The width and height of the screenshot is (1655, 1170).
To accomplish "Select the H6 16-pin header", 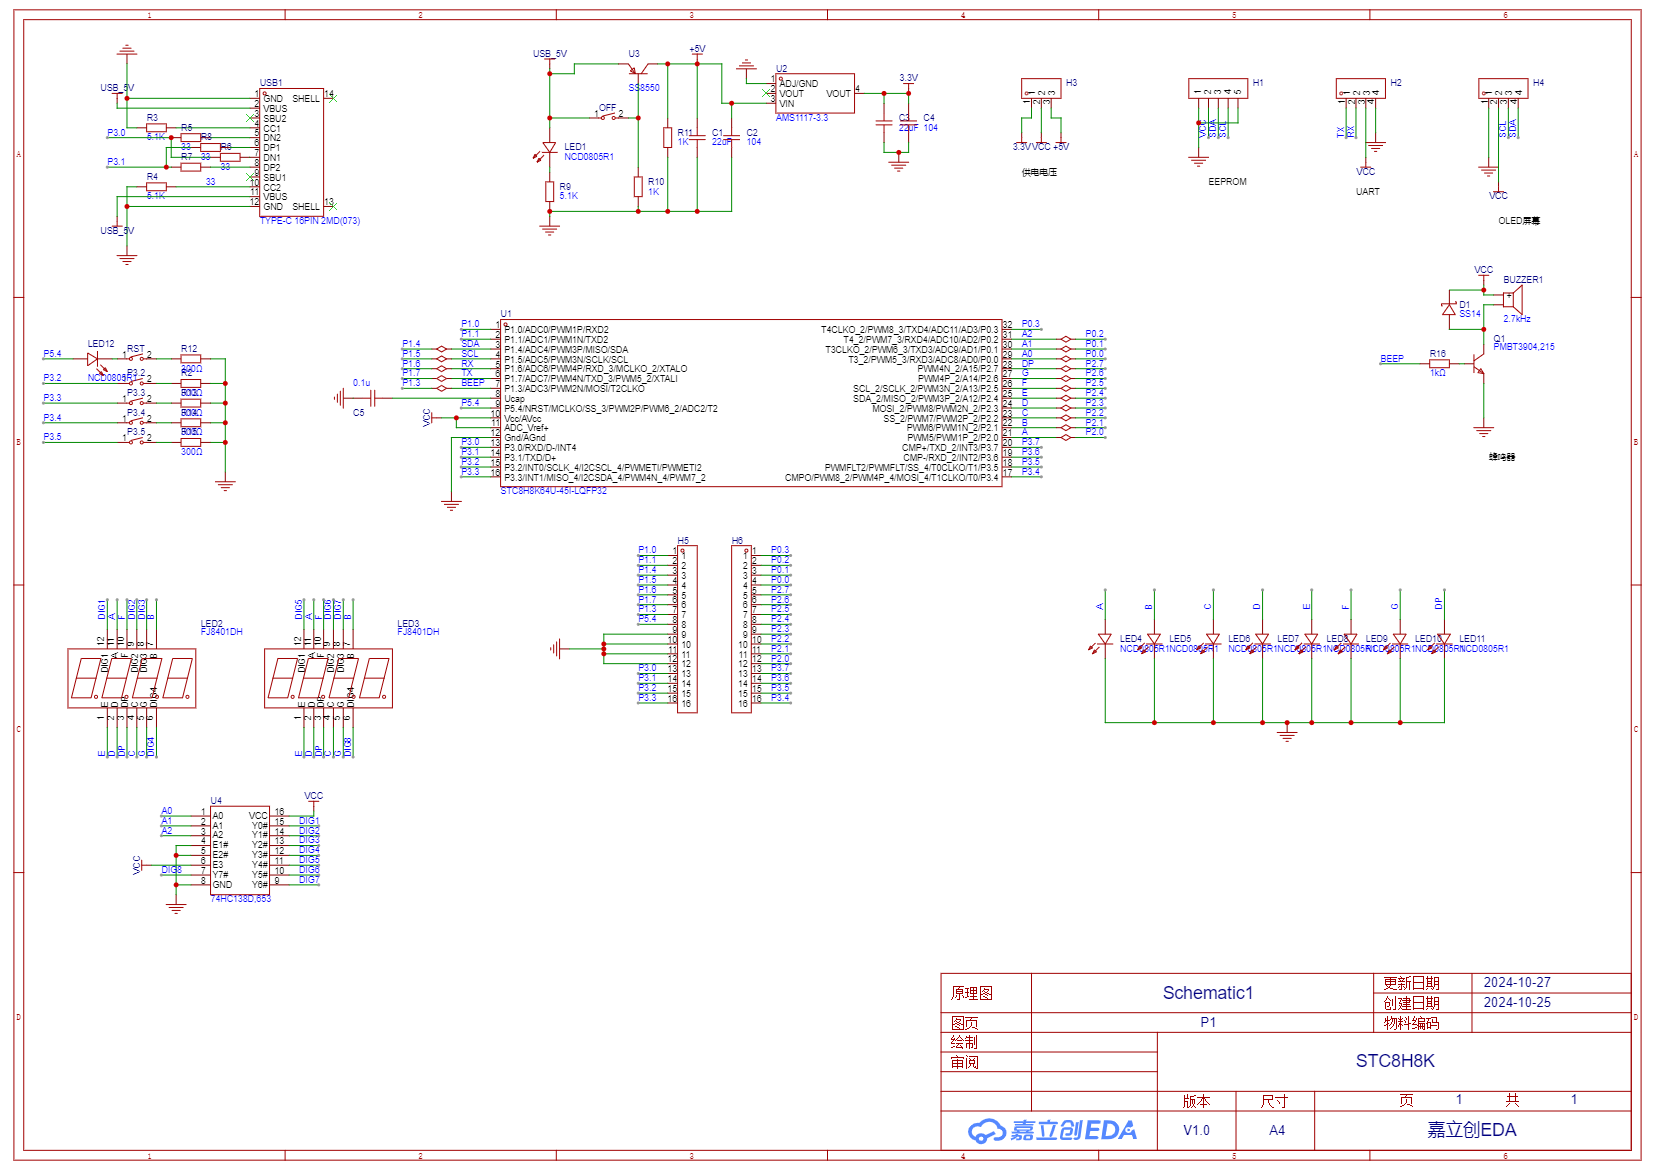I will click(x=741, y=629).
